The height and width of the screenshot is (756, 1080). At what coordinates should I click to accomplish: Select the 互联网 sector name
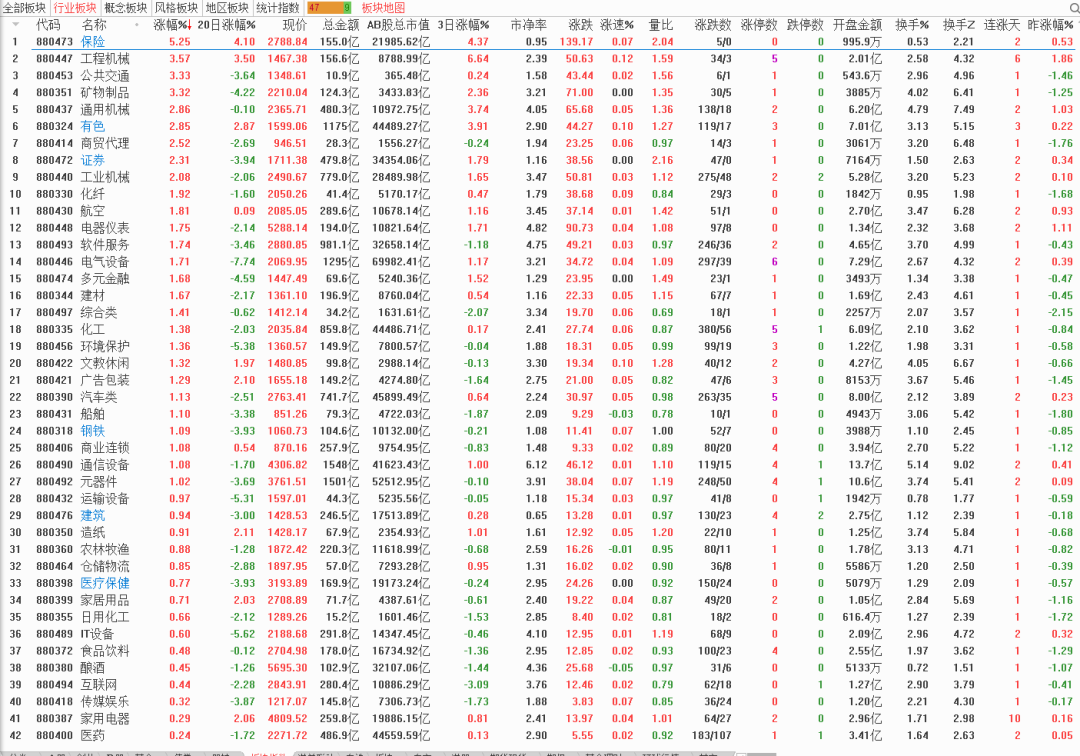pos(99,685)
